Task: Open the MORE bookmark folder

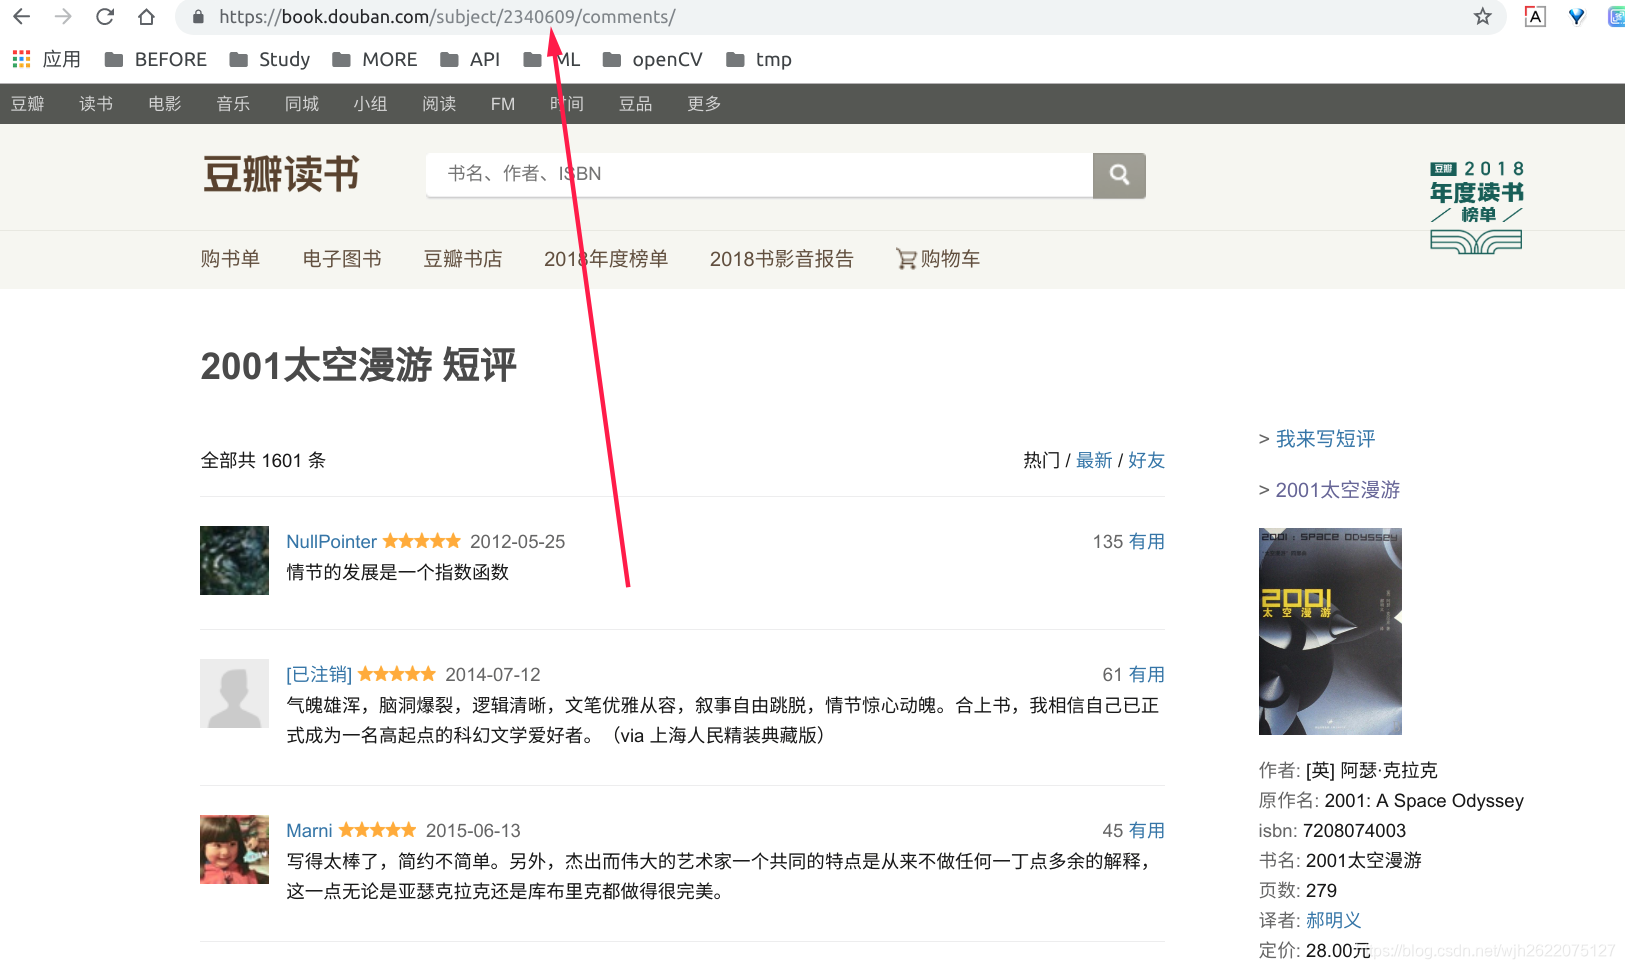Action: coord(375,59)
